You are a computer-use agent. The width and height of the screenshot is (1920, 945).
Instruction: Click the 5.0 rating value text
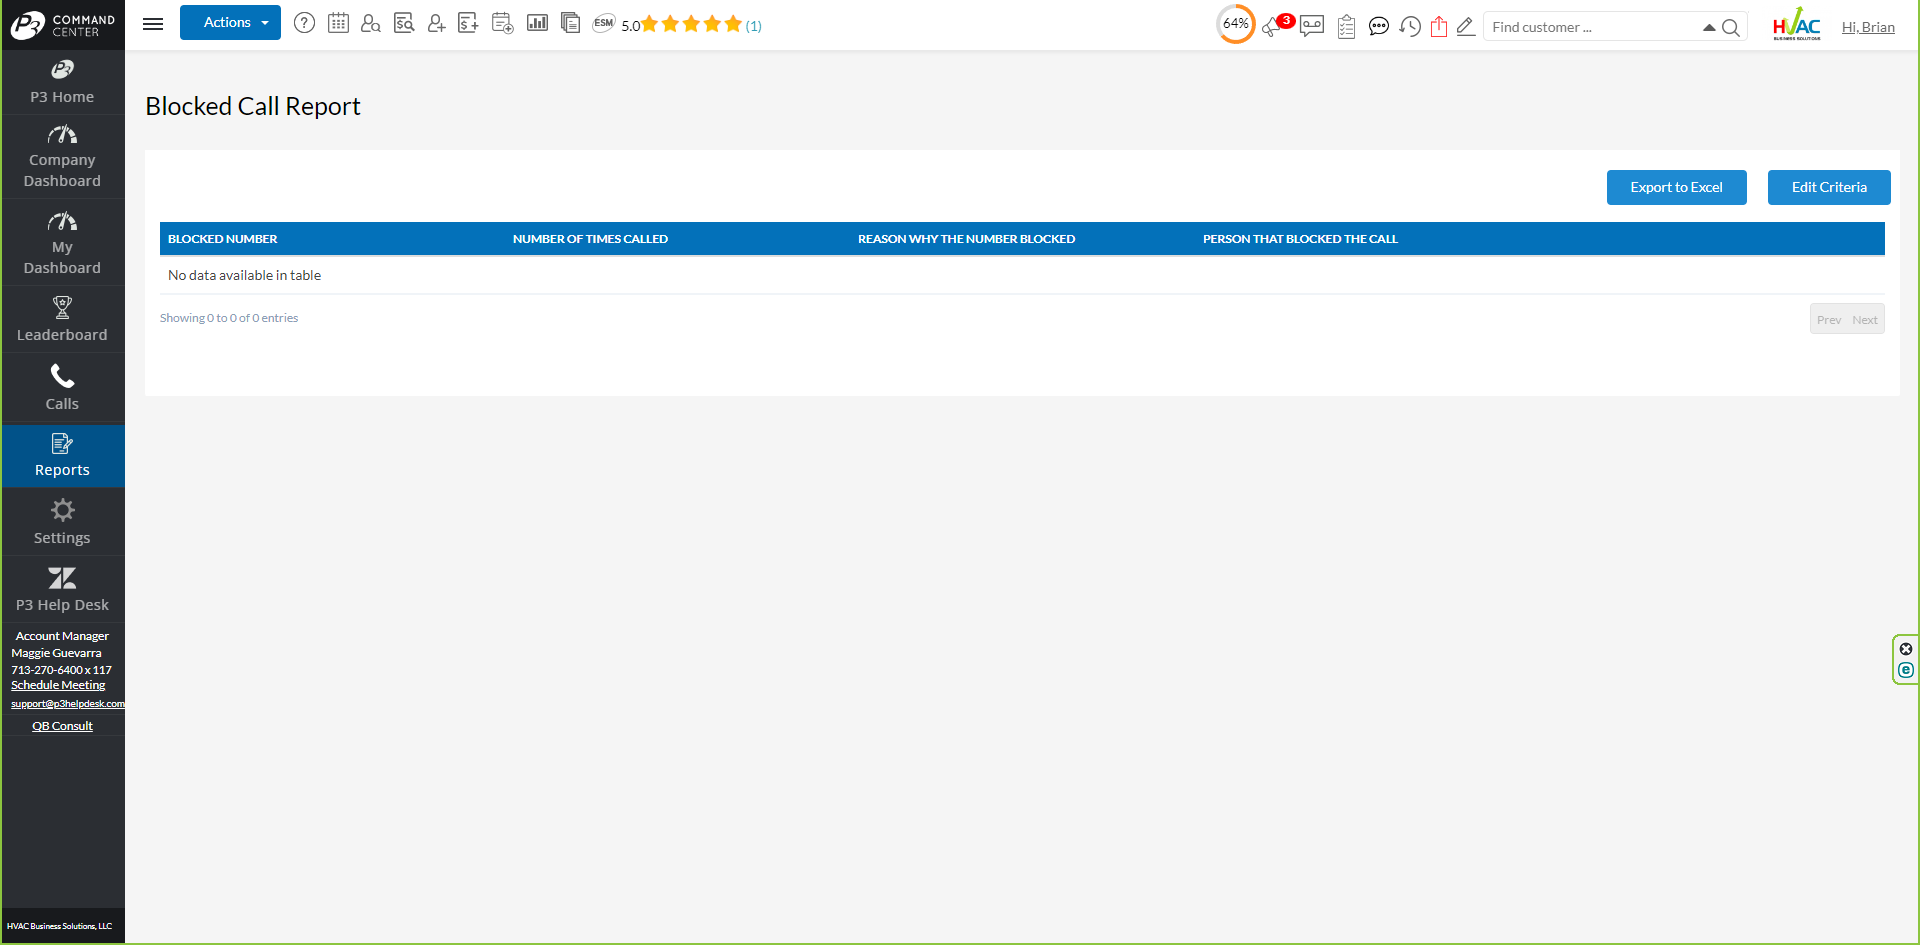(x=630, y=26)
